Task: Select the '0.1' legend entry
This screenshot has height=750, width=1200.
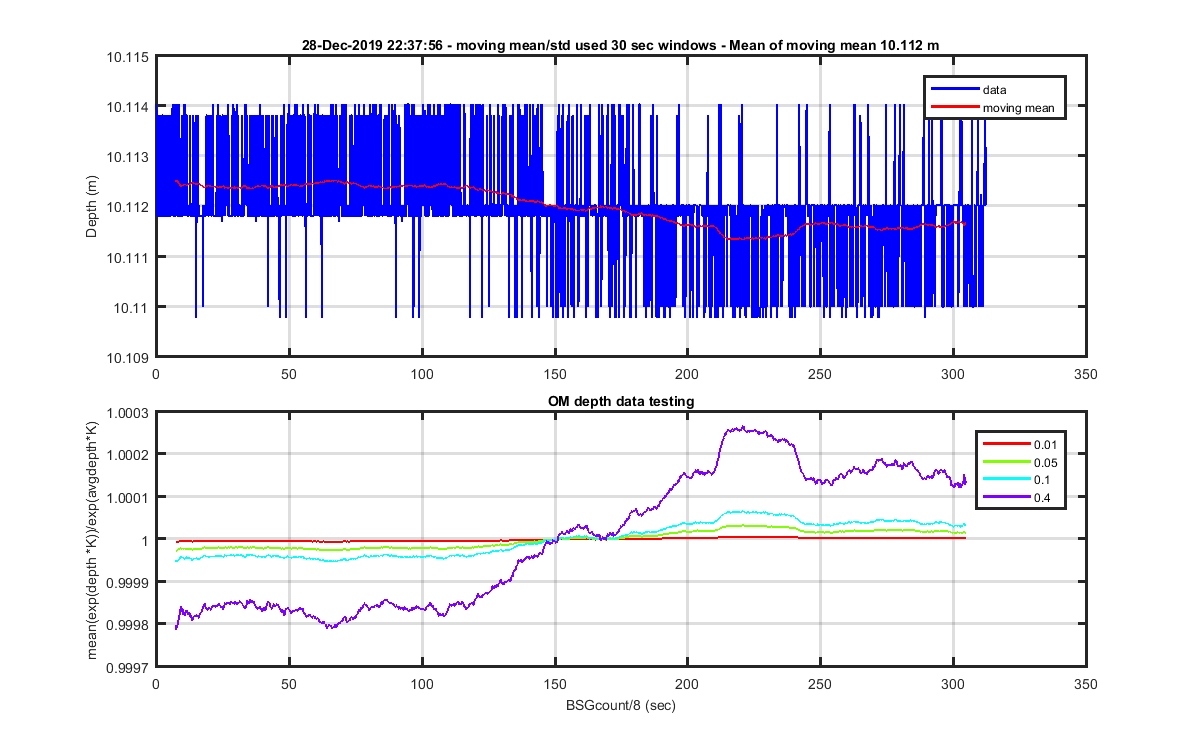Action: click(x=1043, y=479)
